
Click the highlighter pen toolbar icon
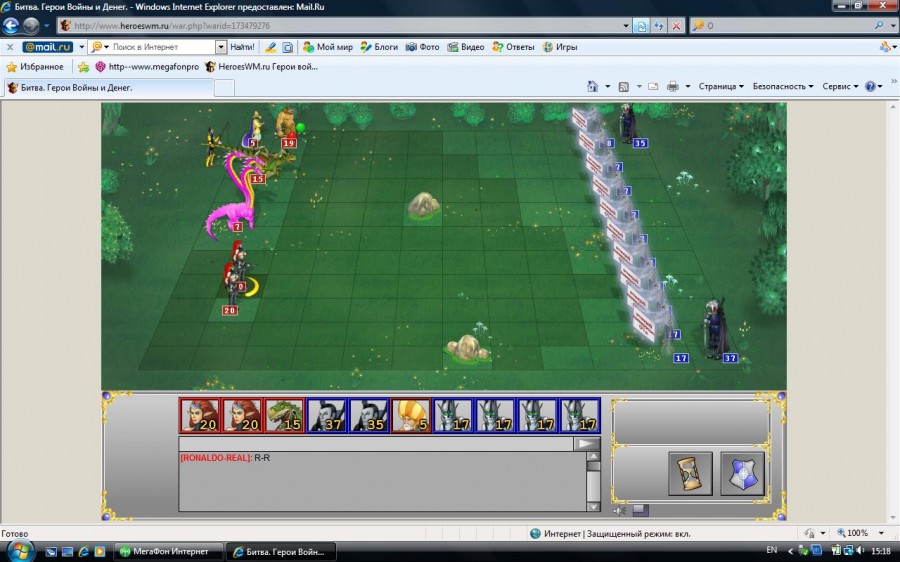(270, 47)
